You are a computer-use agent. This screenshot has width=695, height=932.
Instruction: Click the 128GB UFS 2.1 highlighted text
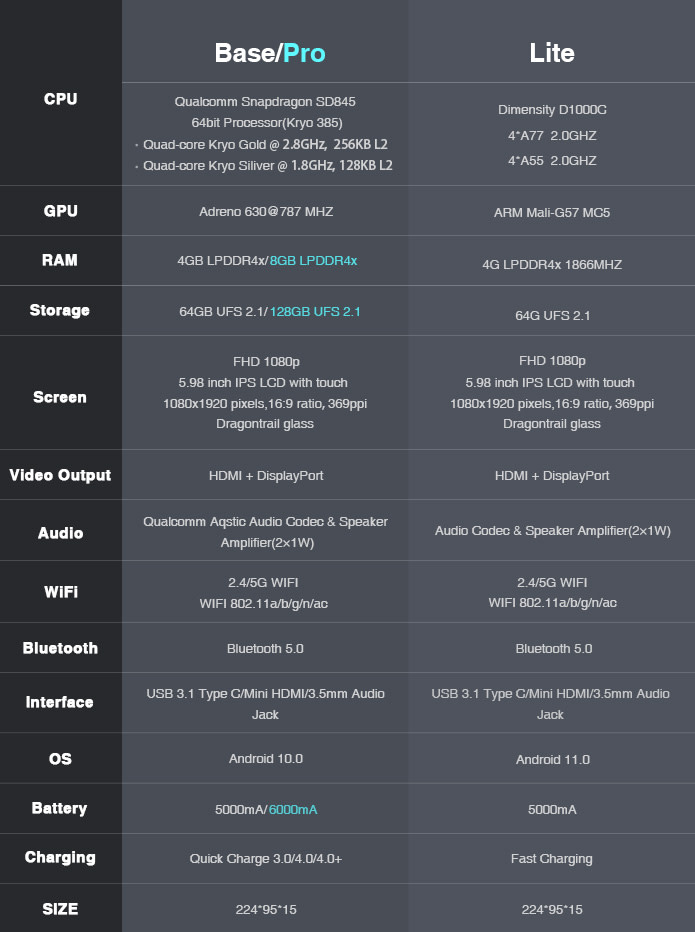point(315,311)
